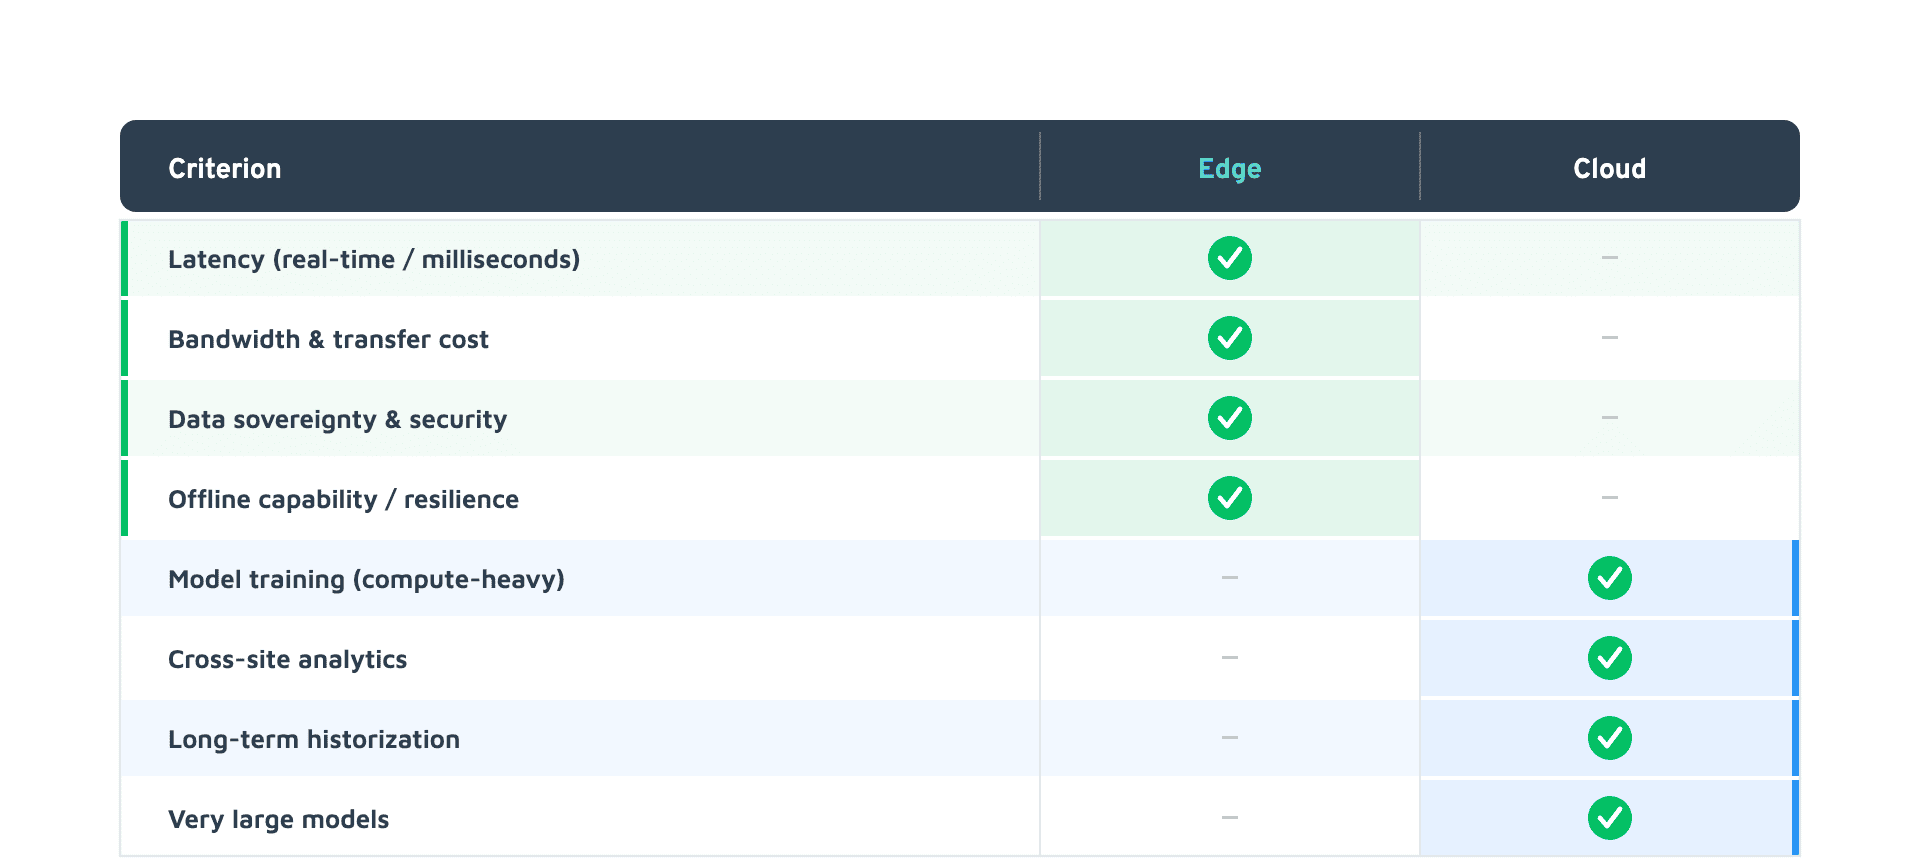This screenshot has width=1920, height=864.
Task: Click the 'Latency (real-time / milliseconds)' label
Action: (374, 259)
